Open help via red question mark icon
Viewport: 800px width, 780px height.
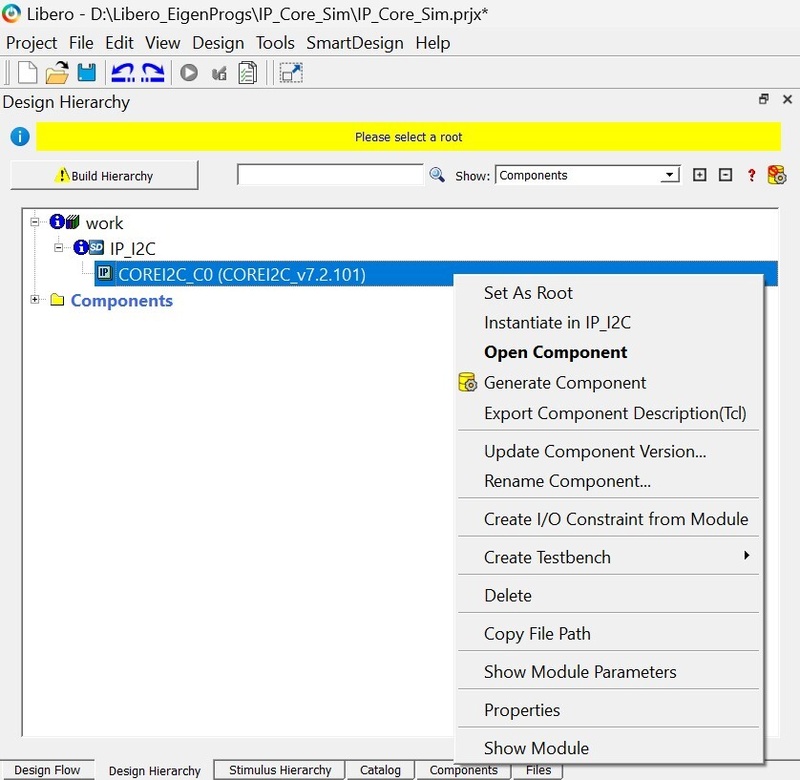pyautogui.click(x=751, y=175)
